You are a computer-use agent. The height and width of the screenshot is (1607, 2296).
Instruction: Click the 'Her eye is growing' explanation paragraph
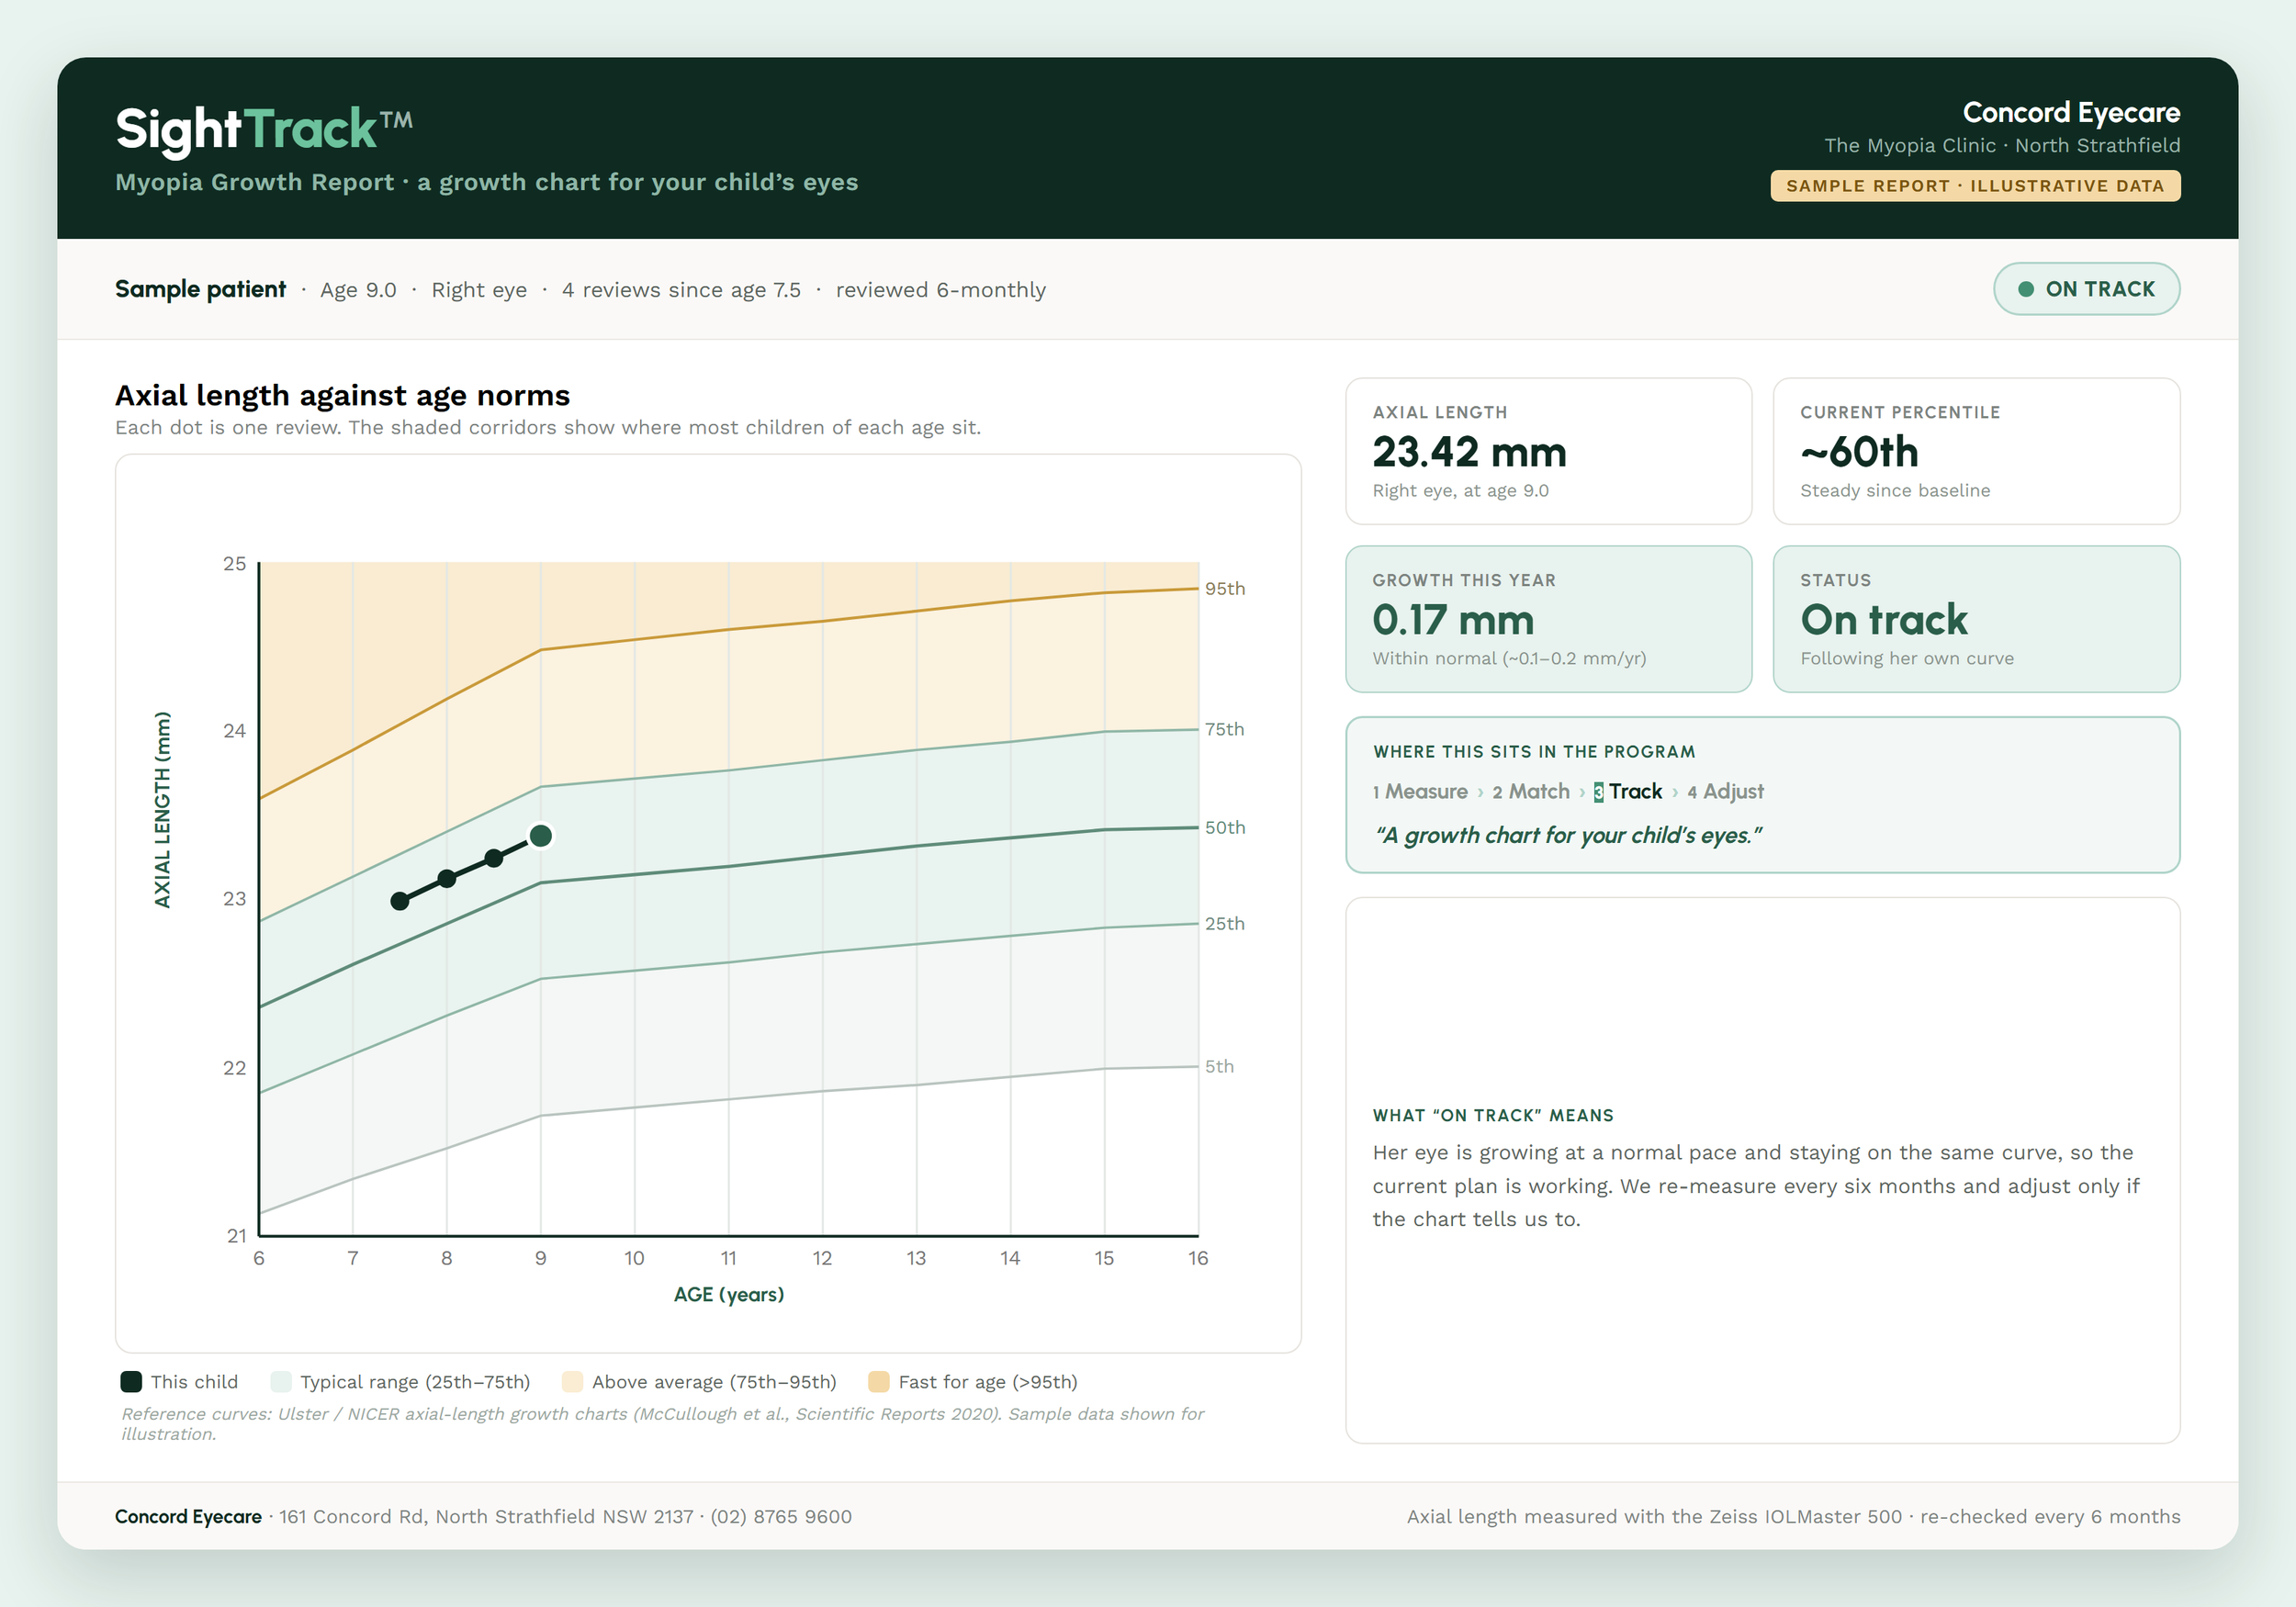[1756, 1185]
